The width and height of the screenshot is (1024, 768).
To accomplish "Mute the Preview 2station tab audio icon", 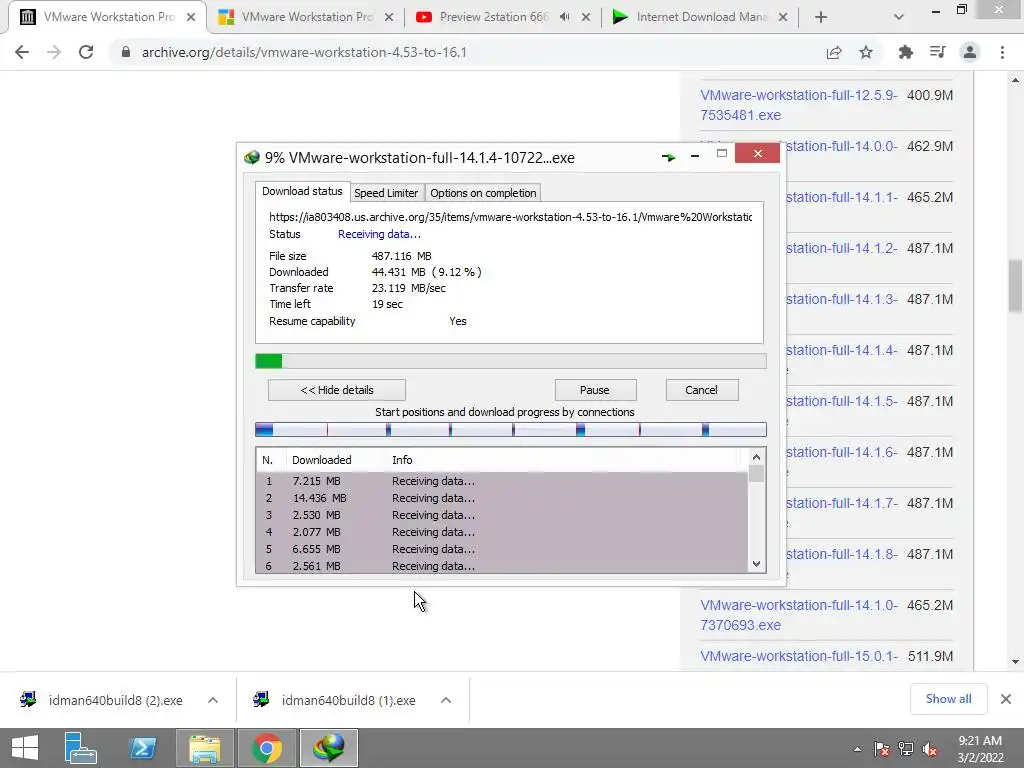I will coord(564,17).
